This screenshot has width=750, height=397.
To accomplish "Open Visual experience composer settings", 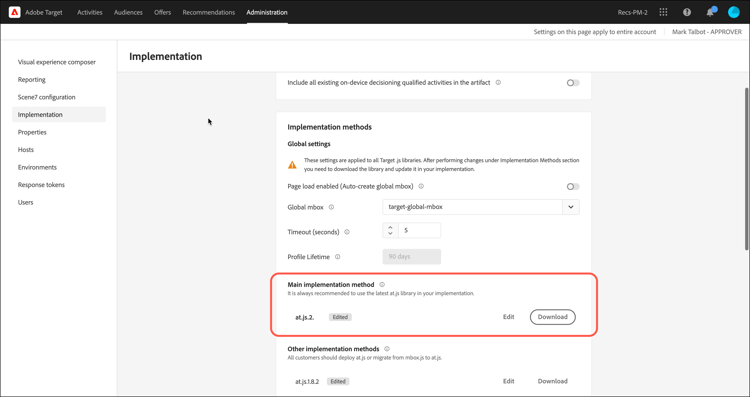I will (x=57, y=62).
